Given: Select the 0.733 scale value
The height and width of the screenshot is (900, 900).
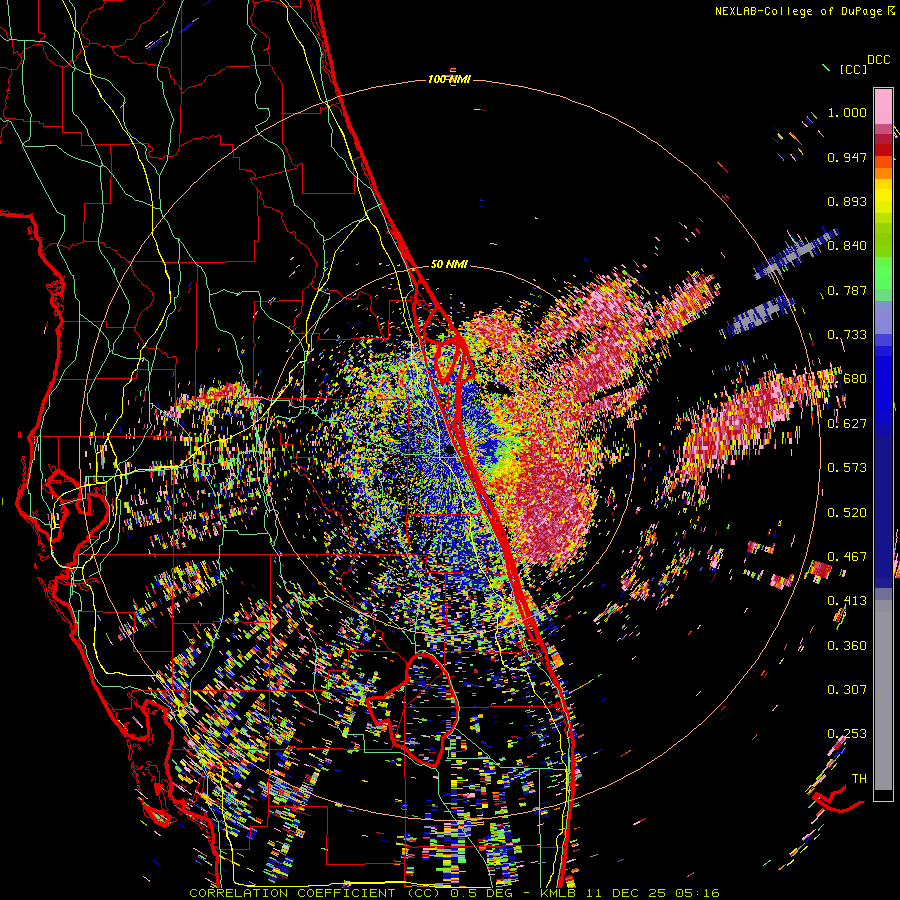Looking at the screenshot, I should [x=847, y=335].
